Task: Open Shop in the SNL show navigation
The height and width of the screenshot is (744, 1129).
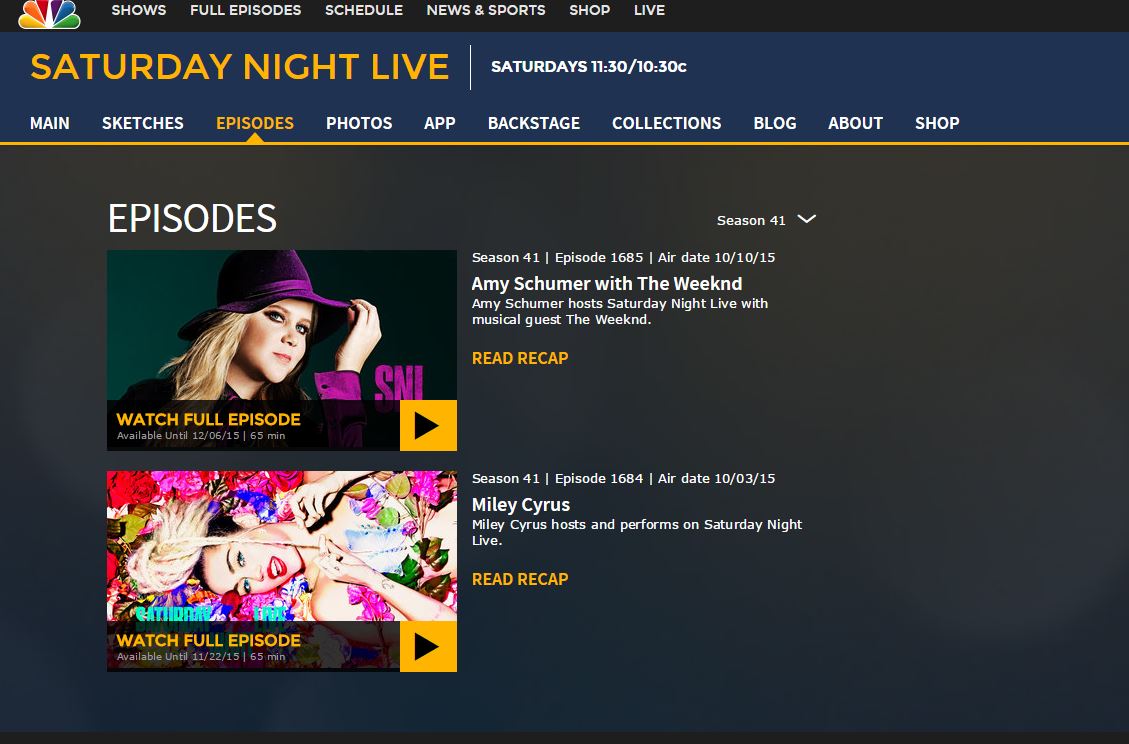Action: pyautogui.click(x=937, y=123)
